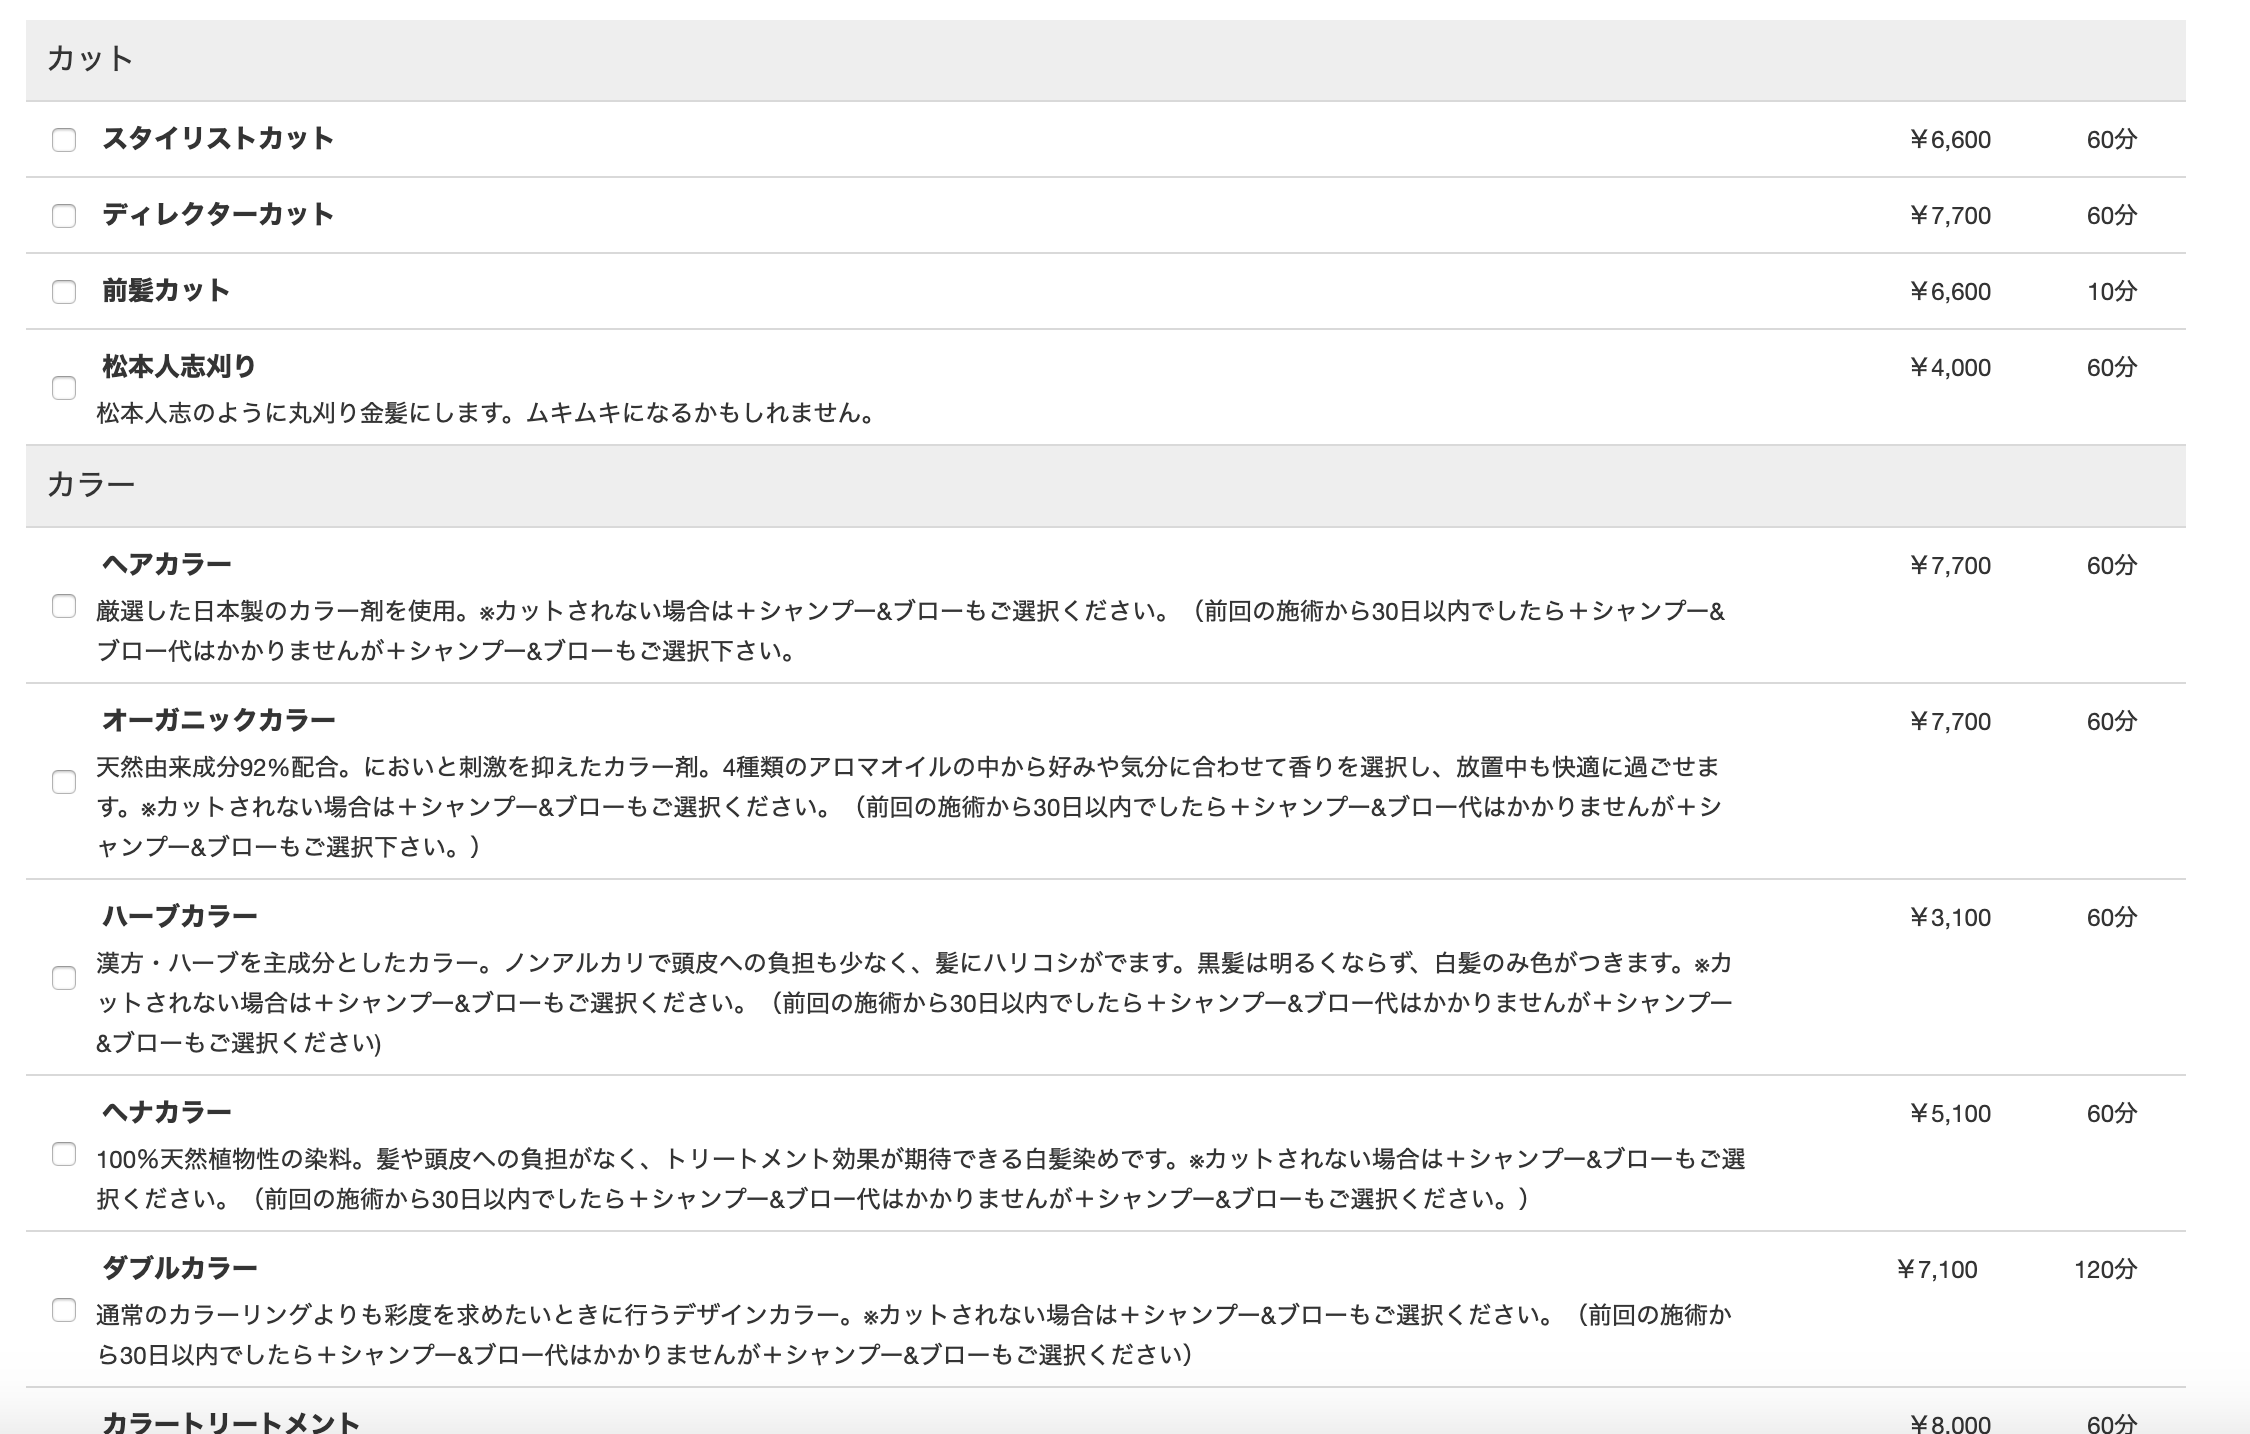Screen dimensions: 2250x1434
Task: Select the 前髪カット checkbox
Action: click(64, 291)
